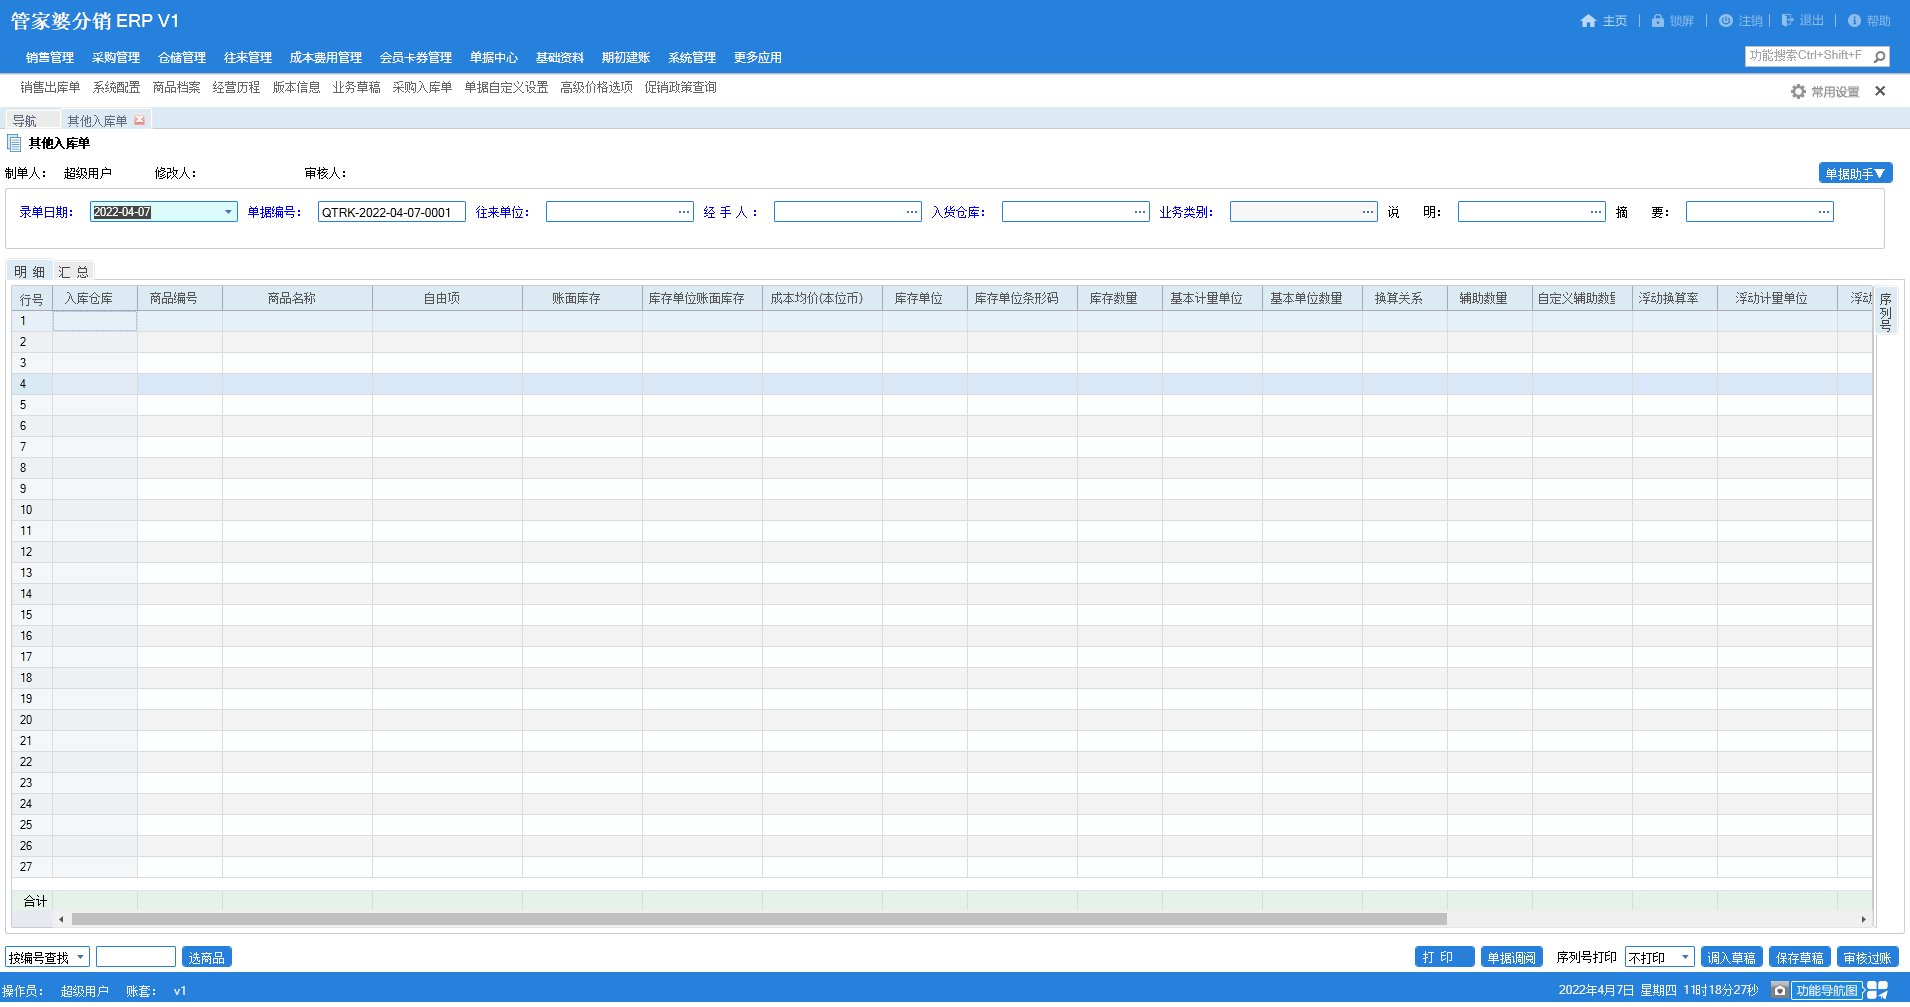Close the 其他入库单 tab via red X
Image resolution: width=1910 pixels, height=1007 pixels.
point(139,121)
